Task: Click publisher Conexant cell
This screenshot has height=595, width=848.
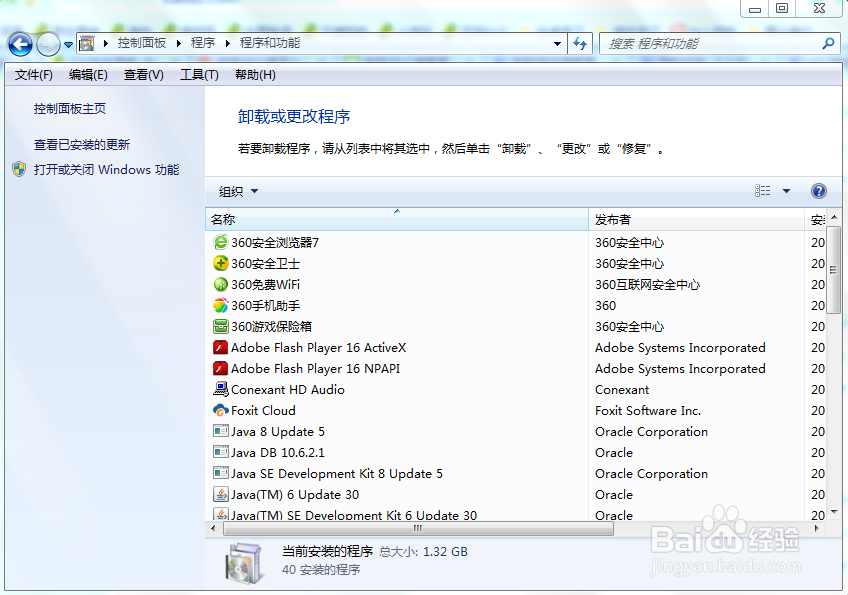Action: pyautogui.click(x=622, y=389)
